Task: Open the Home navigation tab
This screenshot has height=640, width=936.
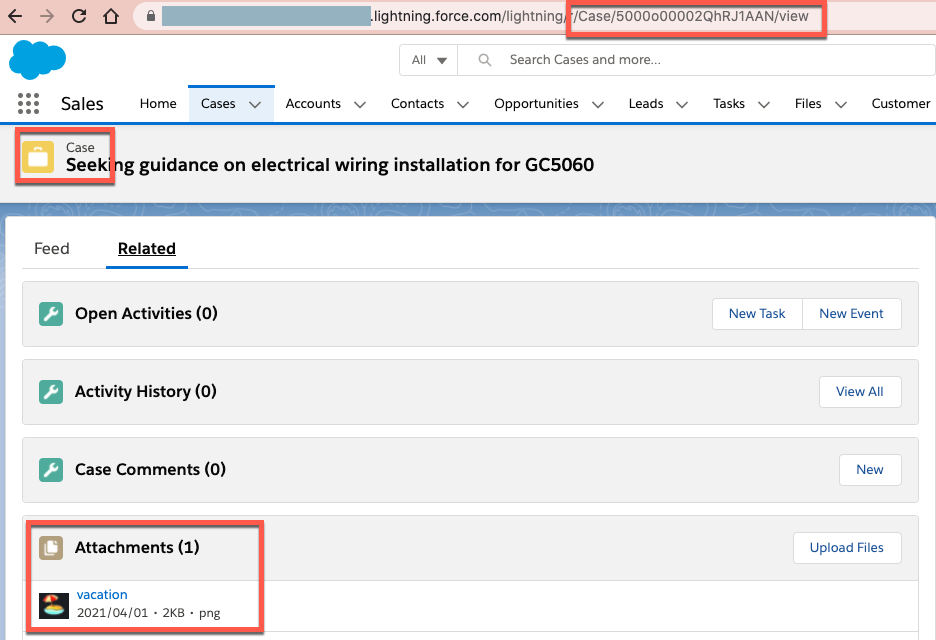Action: point(158,104)
